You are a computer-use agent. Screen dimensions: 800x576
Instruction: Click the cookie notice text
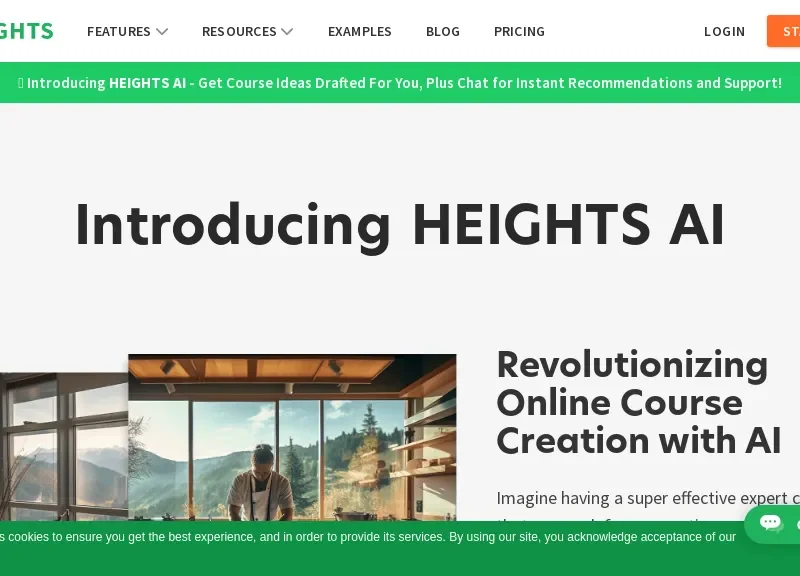[368, 537]
